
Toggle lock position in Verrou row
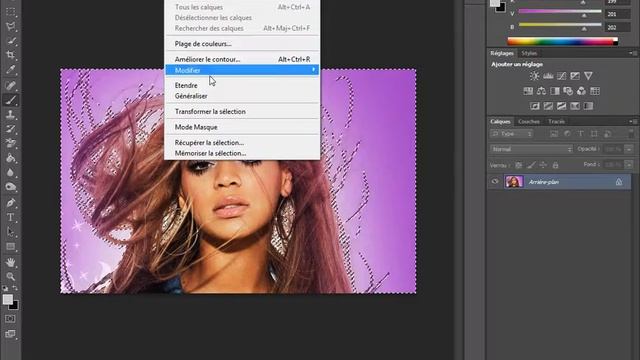(543, 165)
